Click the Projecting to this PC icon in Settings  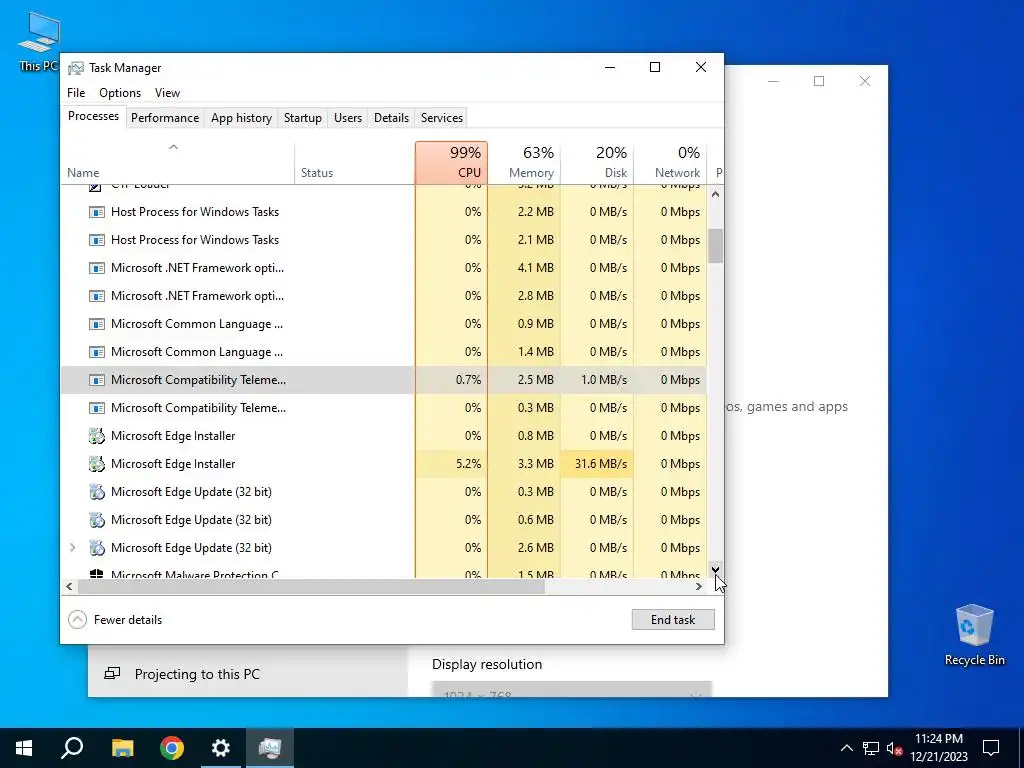coord(112,673)
